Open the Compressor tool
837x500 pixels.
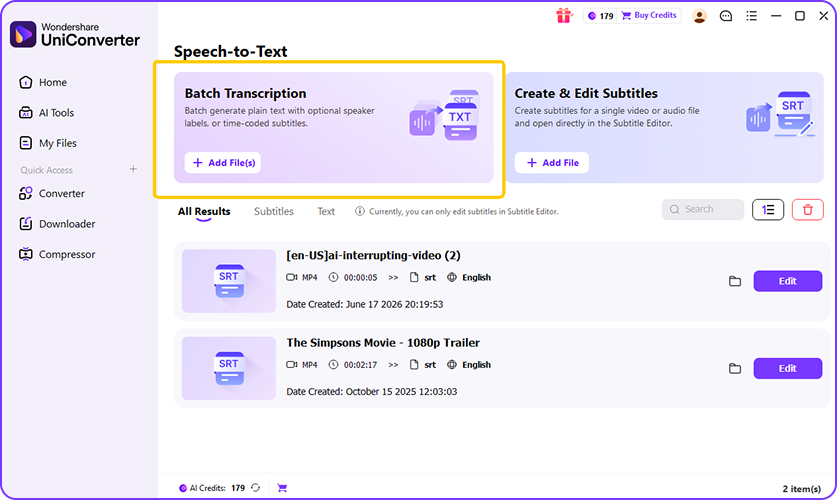click(57, 254)
